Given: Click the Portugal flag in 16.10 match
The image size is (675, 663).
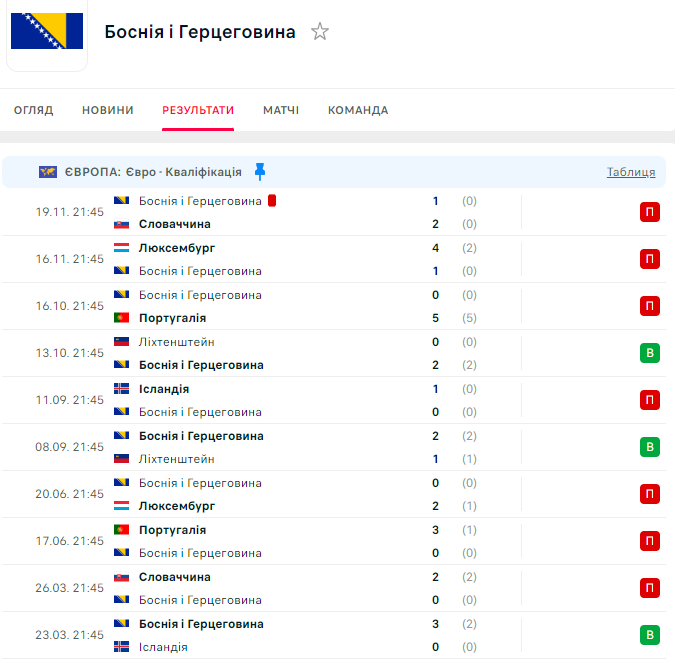Looking at the screenshot, I should point(122,318).
